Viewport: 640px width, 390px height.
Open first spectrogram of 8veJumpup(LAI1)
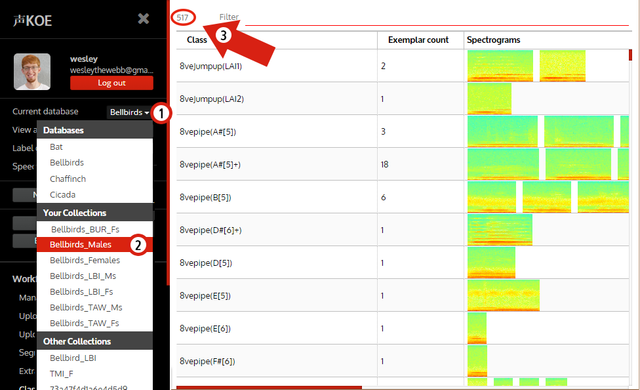click(x=500, y=66)
